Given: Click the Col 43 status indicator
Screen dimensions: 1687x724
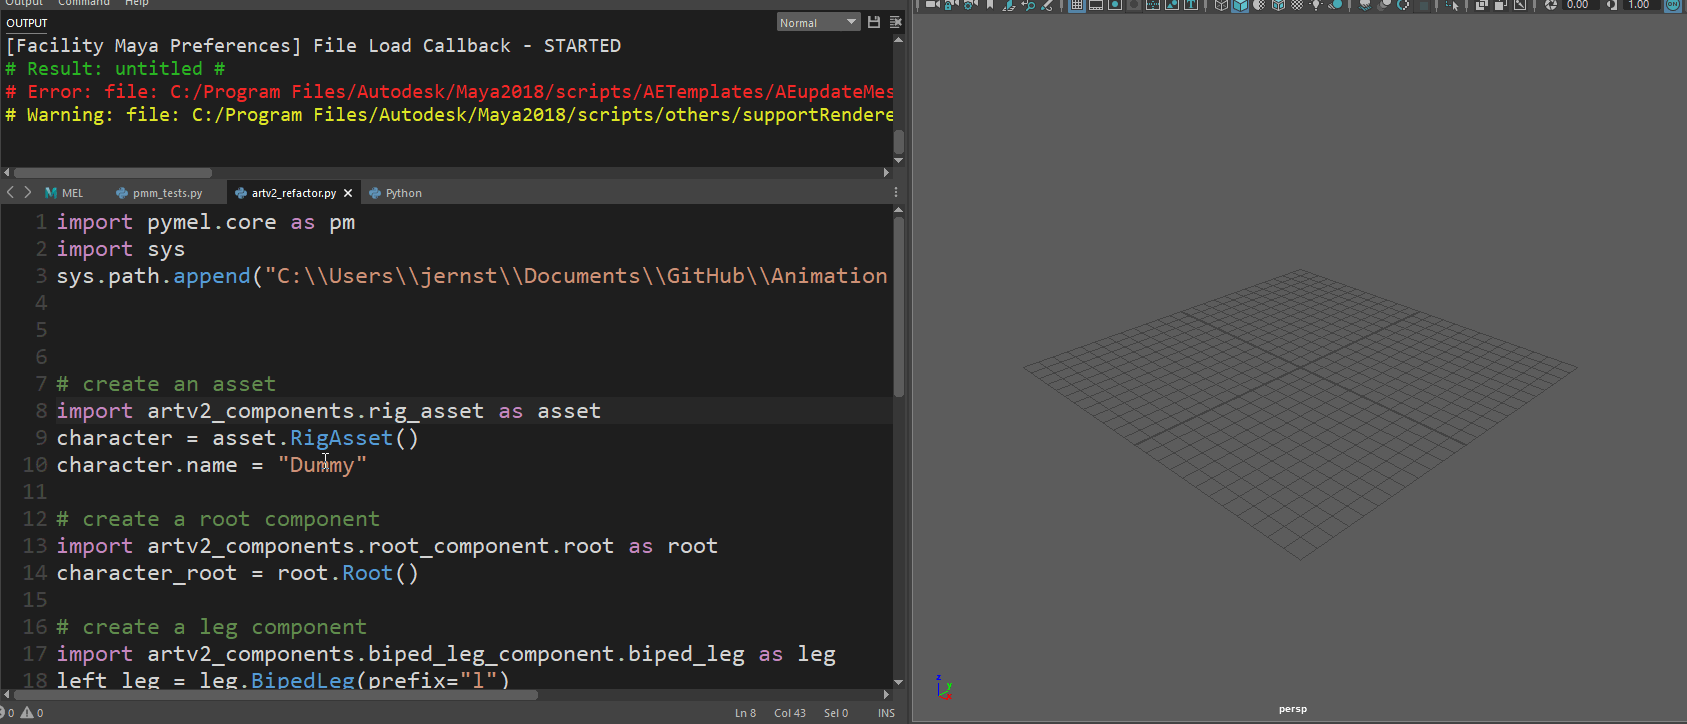Looking at the screenshot, I should 789,713.
